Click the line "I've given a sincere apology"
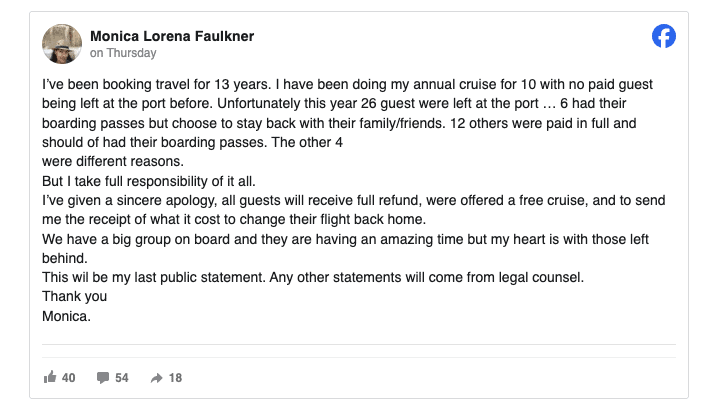 pyautogui.click(x=354, y=201)
